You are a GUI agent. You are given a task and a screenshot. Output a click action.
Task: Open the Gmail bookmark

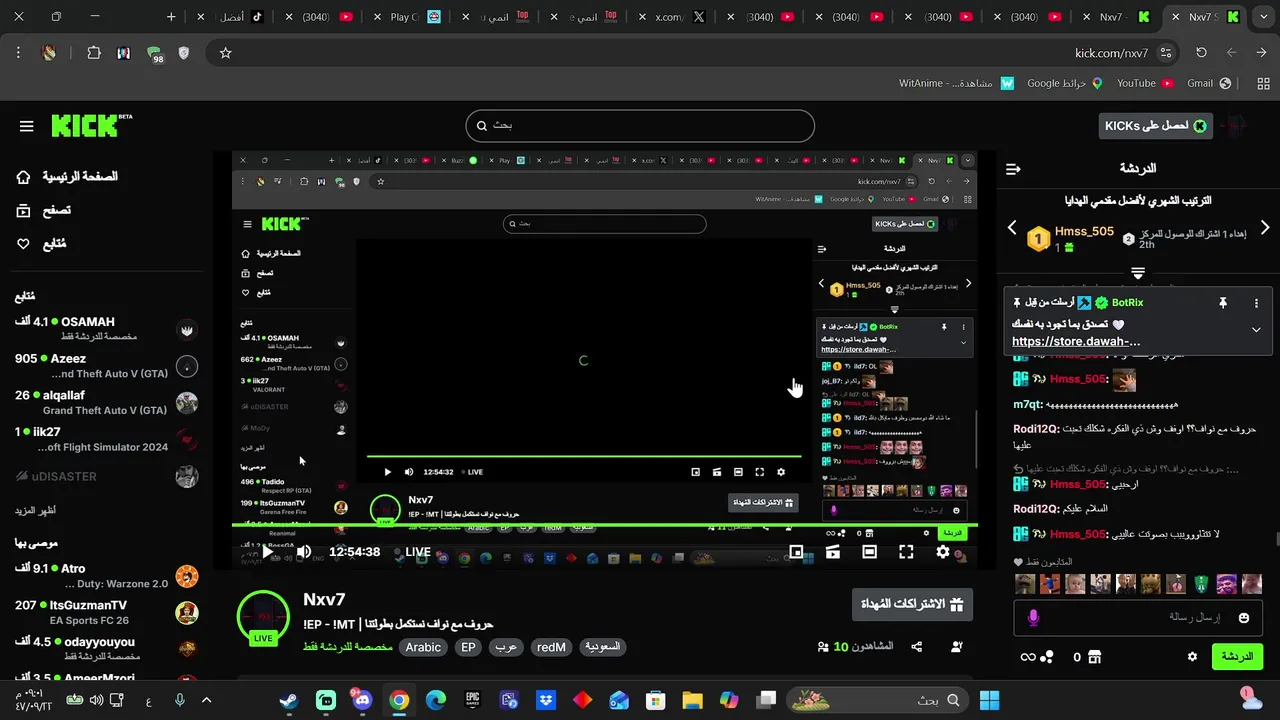click(x=1209, y=83)
